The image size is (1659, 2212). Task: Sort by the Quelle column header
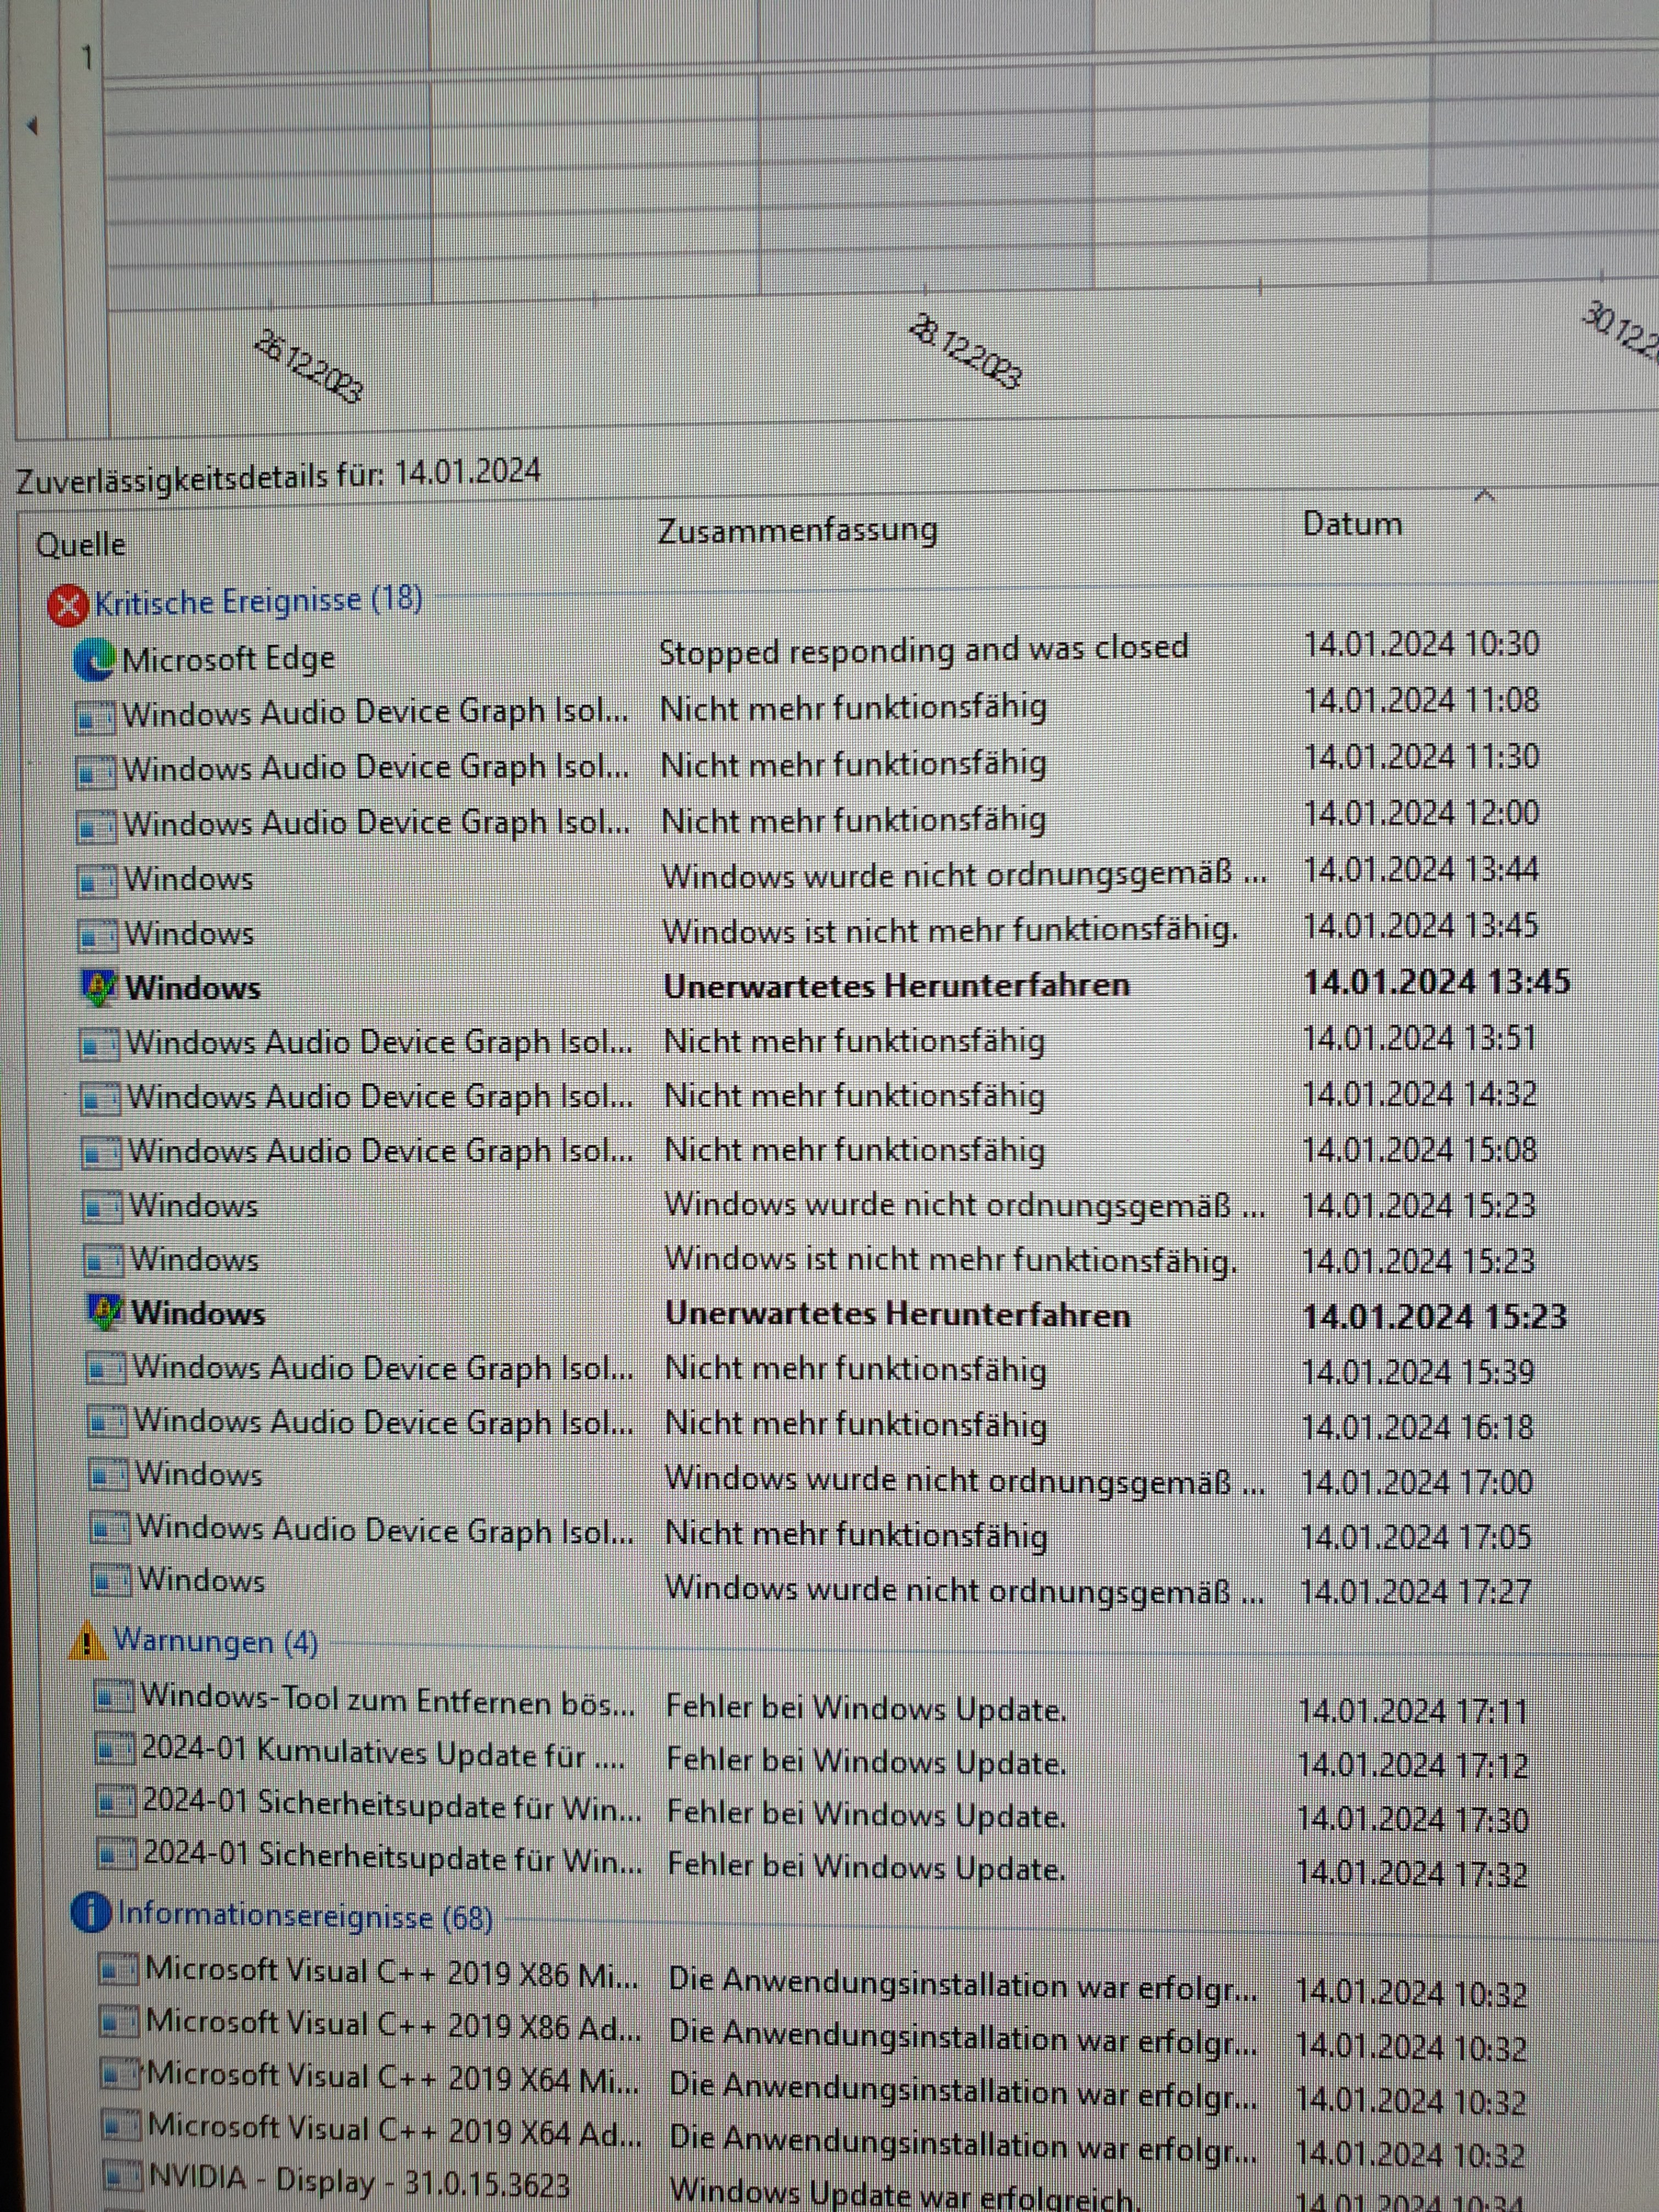(x=81, y=545)
